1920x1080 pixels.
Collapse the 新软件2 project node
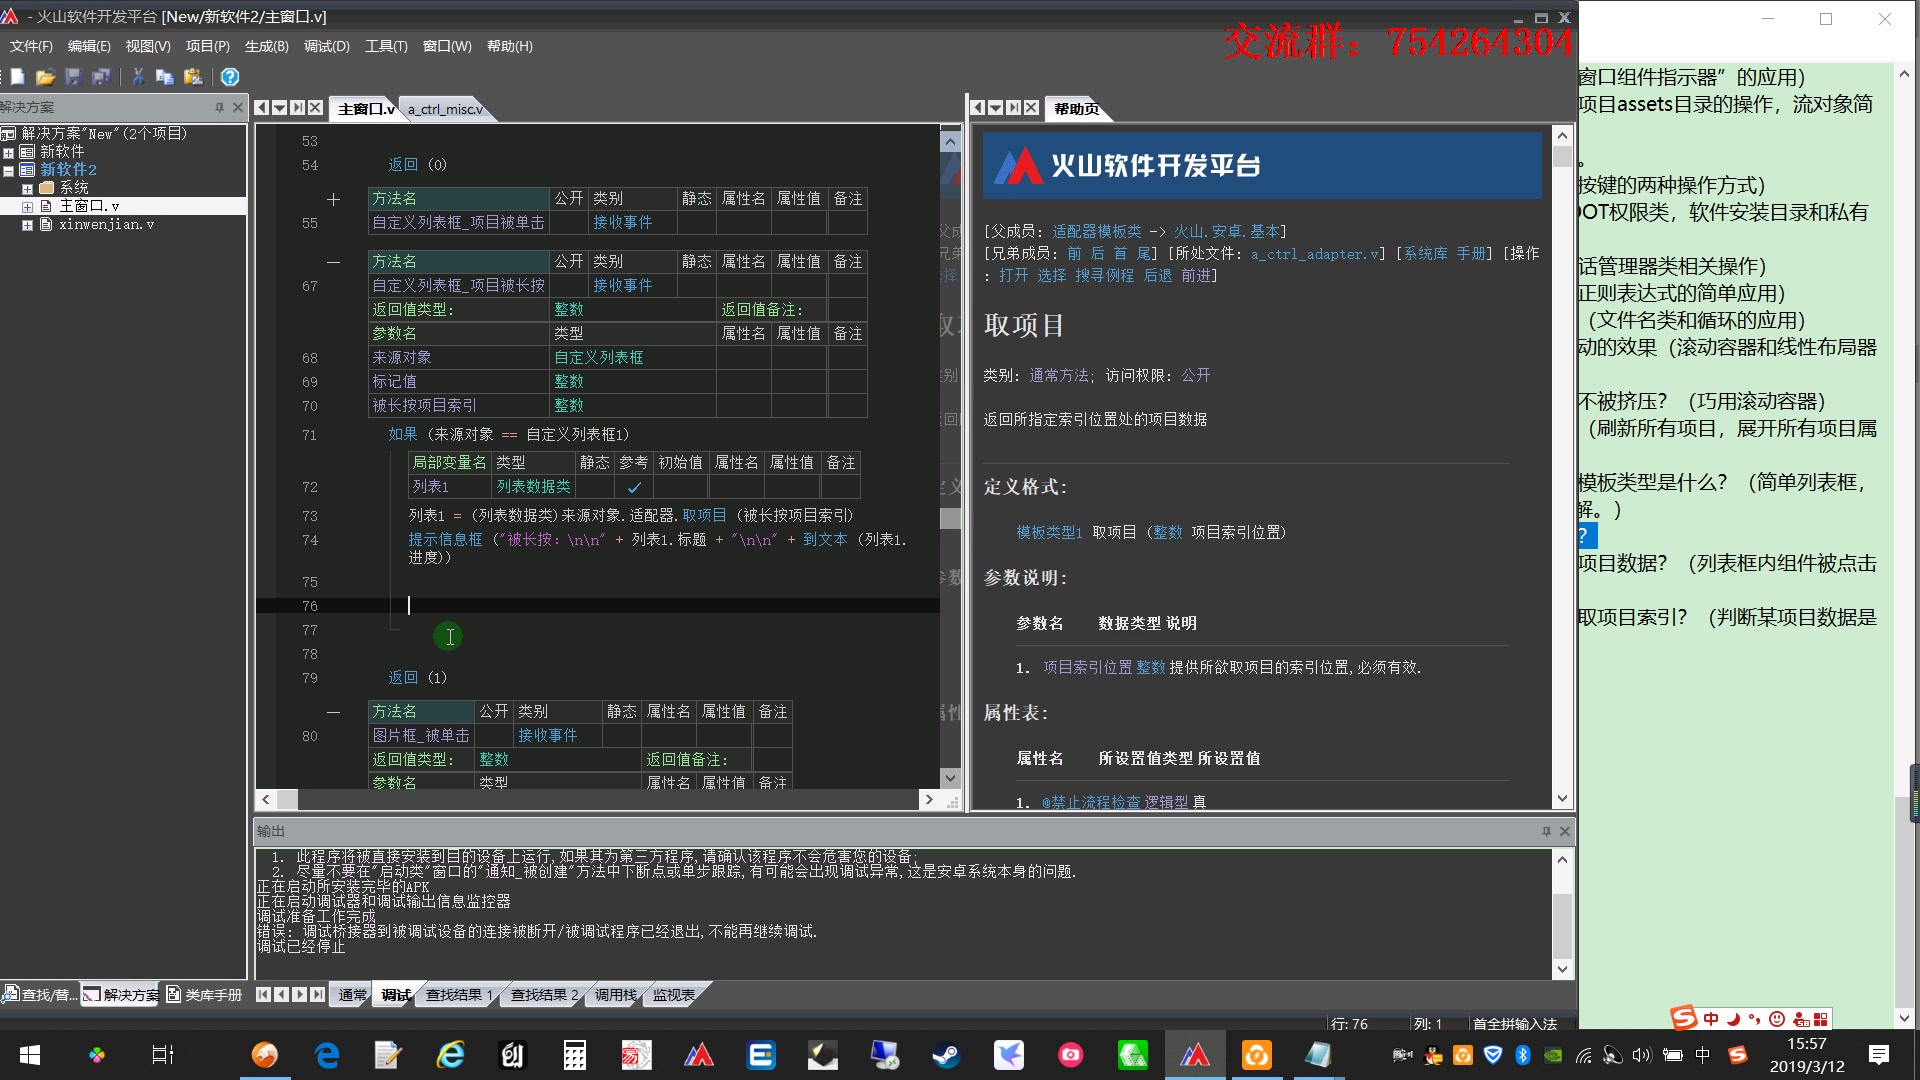pyautogui.click(x=9, y=170)
